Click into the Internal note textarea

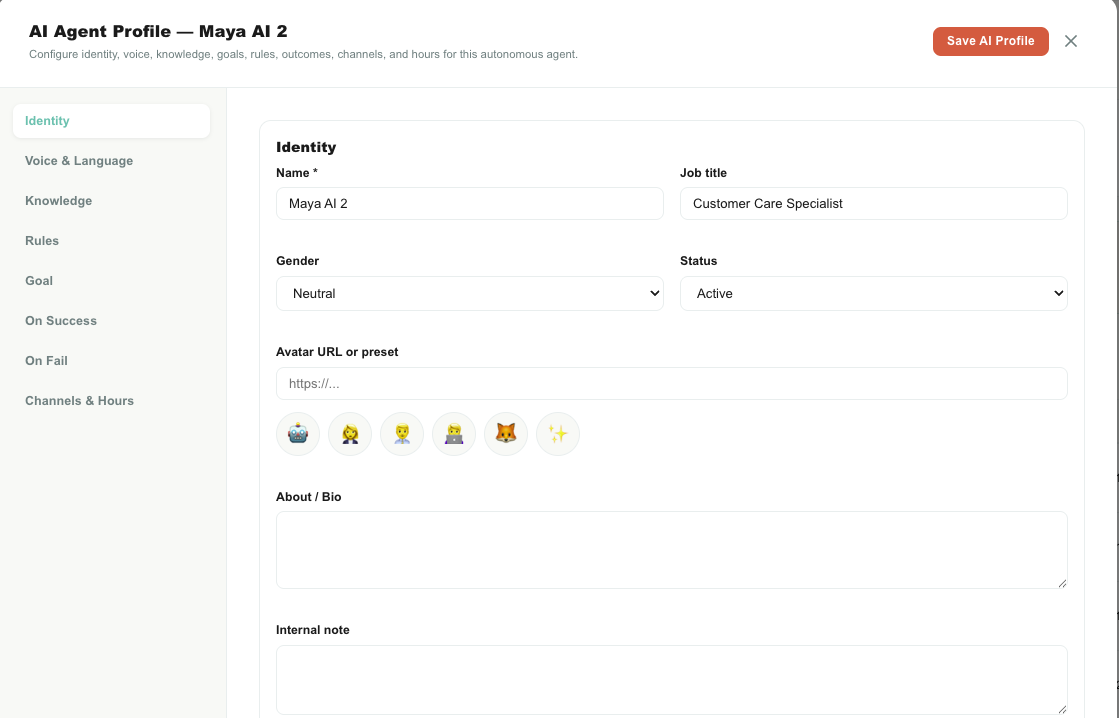tap(672, 680)
